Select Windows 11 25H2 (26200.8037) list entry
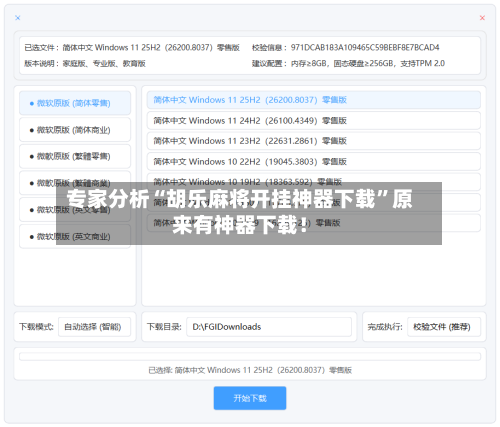The width and height of the screenshot is (500, 427). click(x=314, y=100)
